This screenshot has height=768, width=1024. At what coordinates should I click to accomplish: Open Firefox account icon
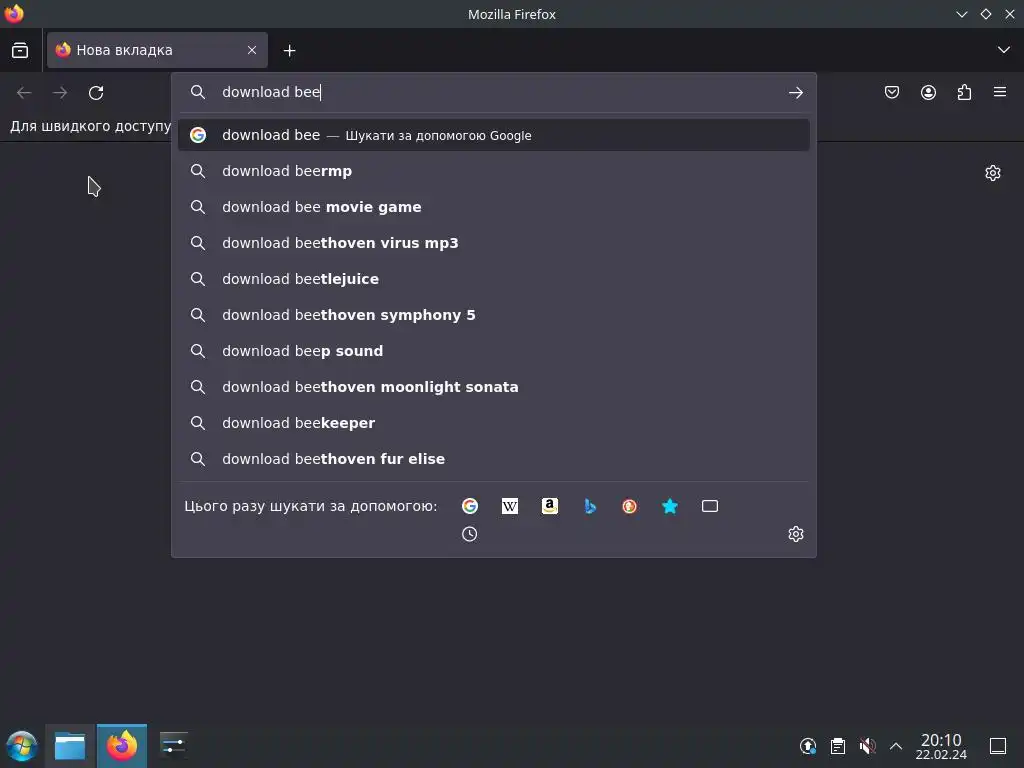[x=928, y=93]
